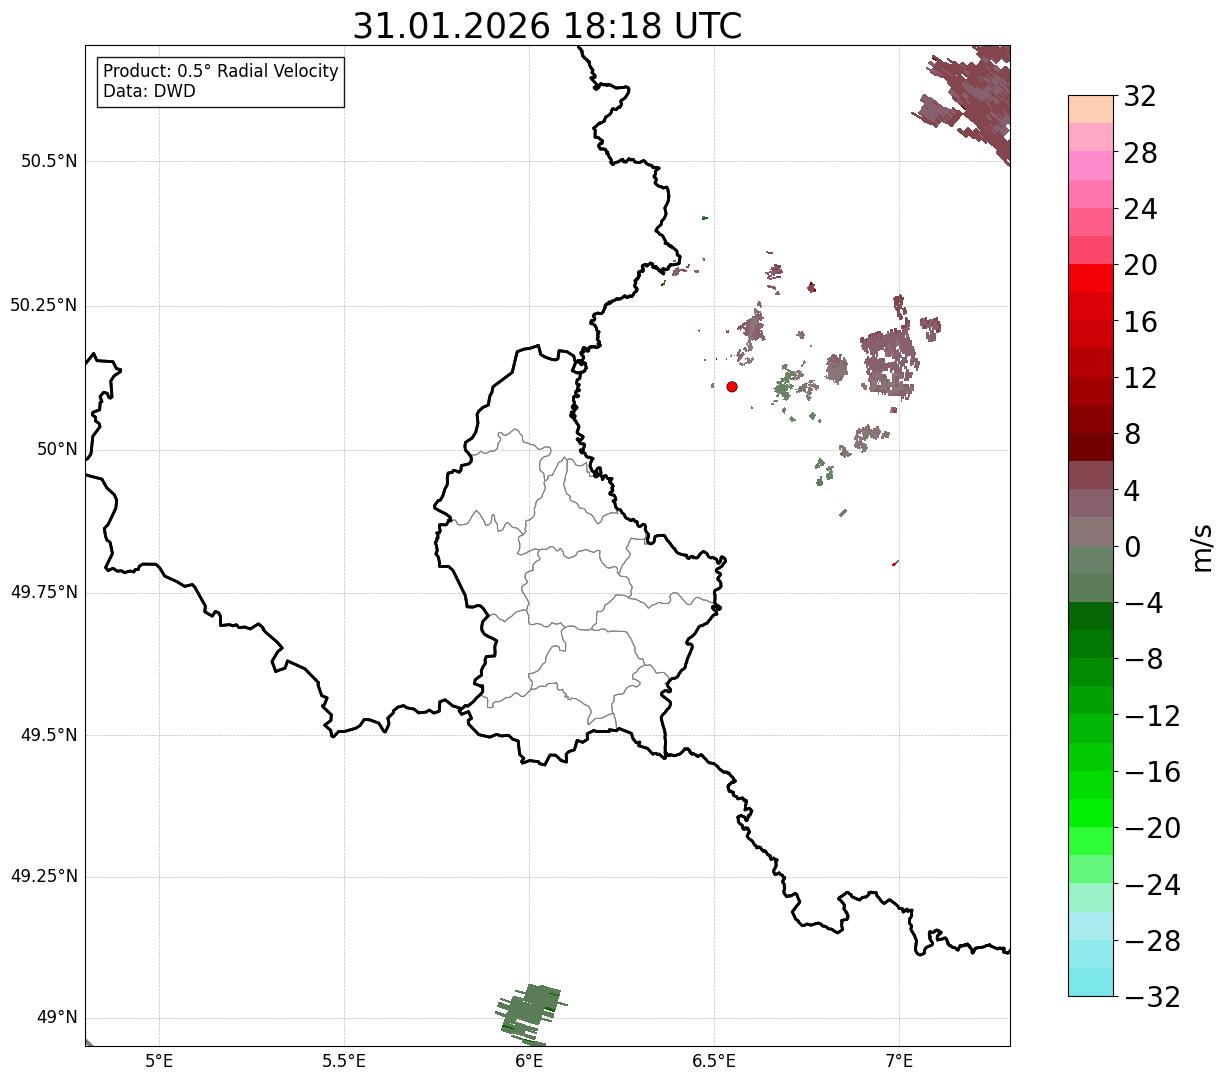Image resolution: width=1225 pixels, height=1081 pixels.
Task: Click the colorbar value 12
Action: [1140, 379]
